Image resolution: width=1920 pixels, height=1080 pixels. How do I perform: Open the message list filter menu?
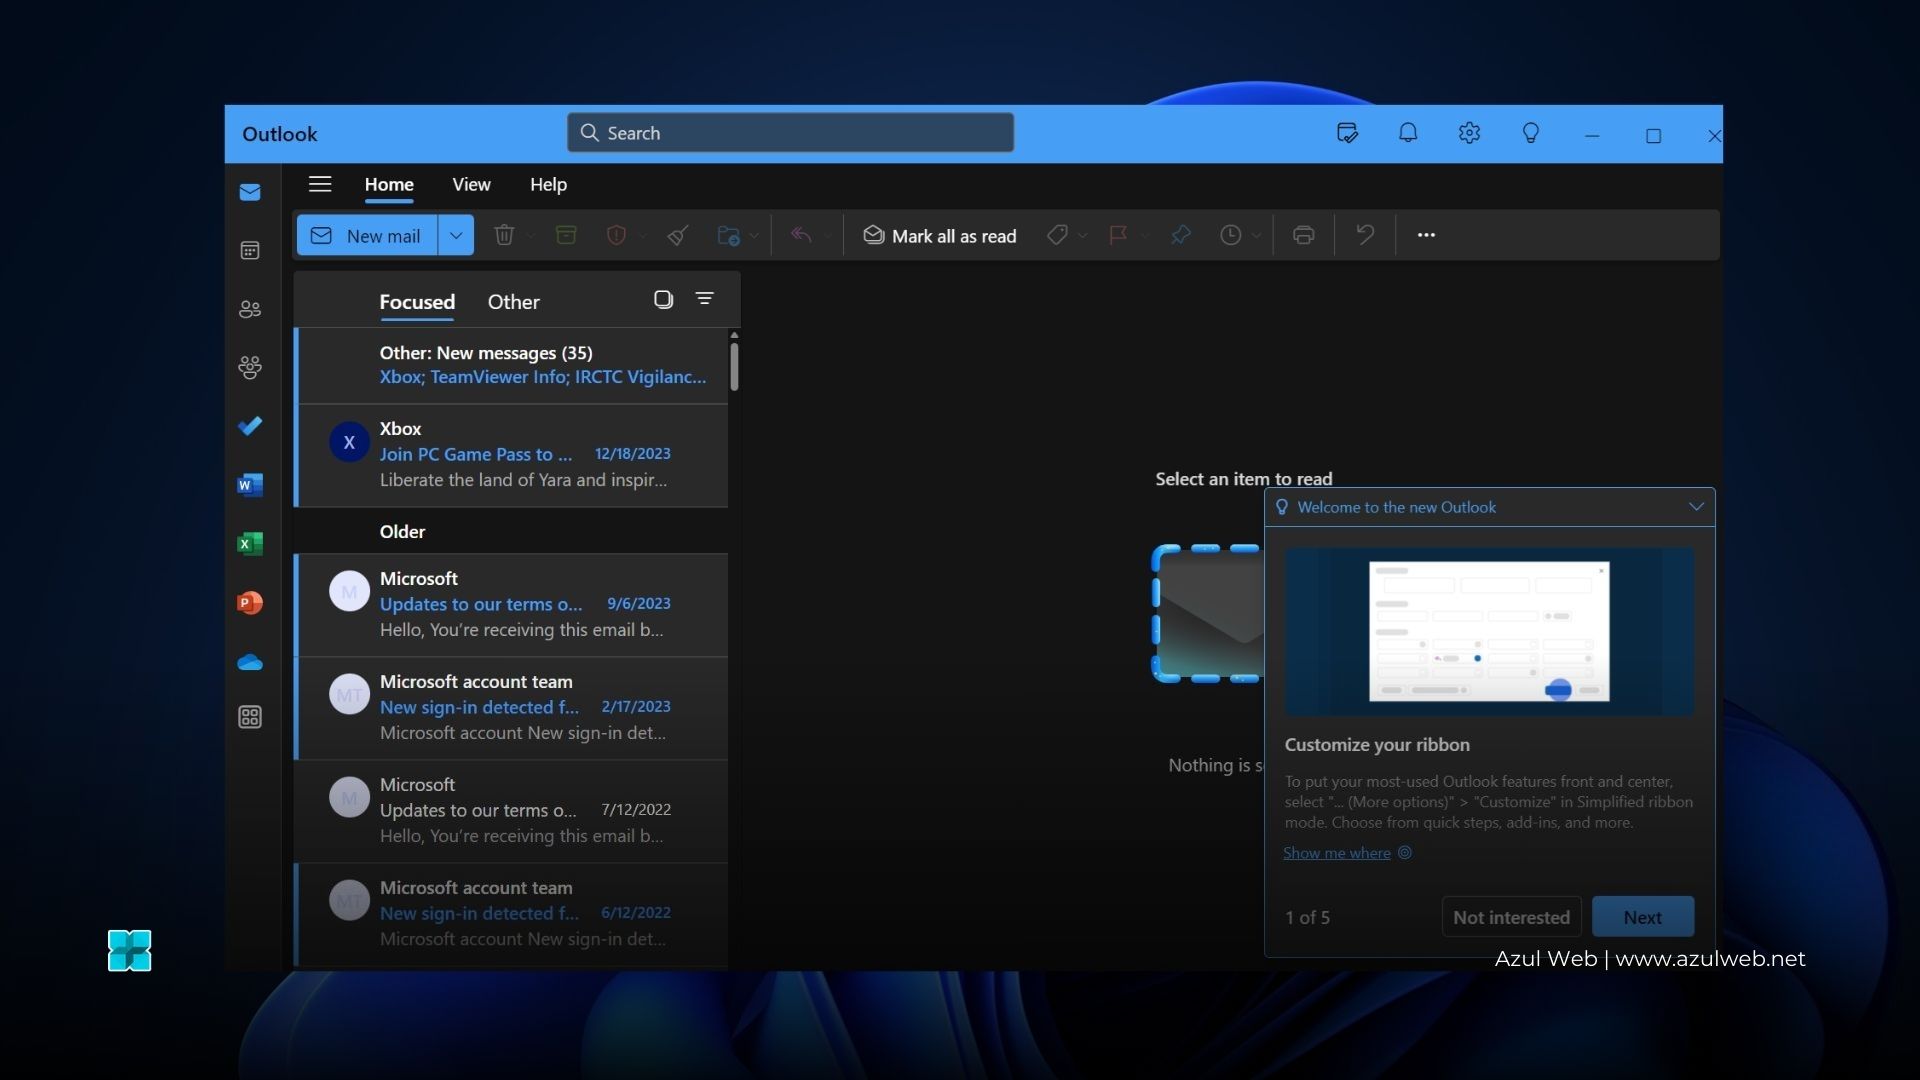(x=705, y=299)
